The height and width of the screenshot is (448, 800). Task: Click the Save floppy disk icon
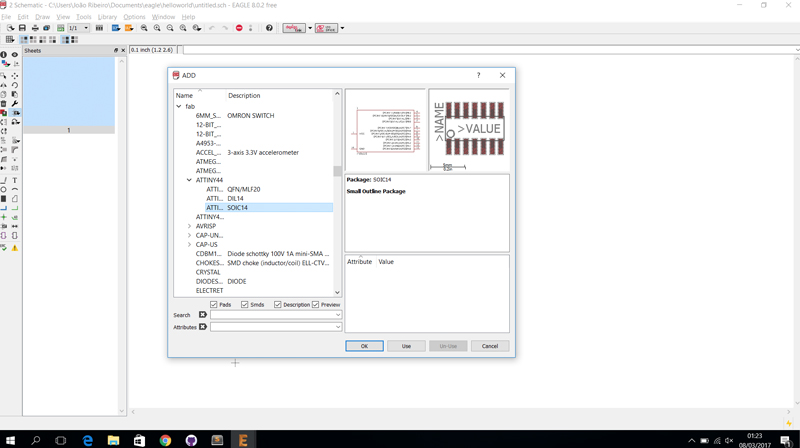[22, 28]
